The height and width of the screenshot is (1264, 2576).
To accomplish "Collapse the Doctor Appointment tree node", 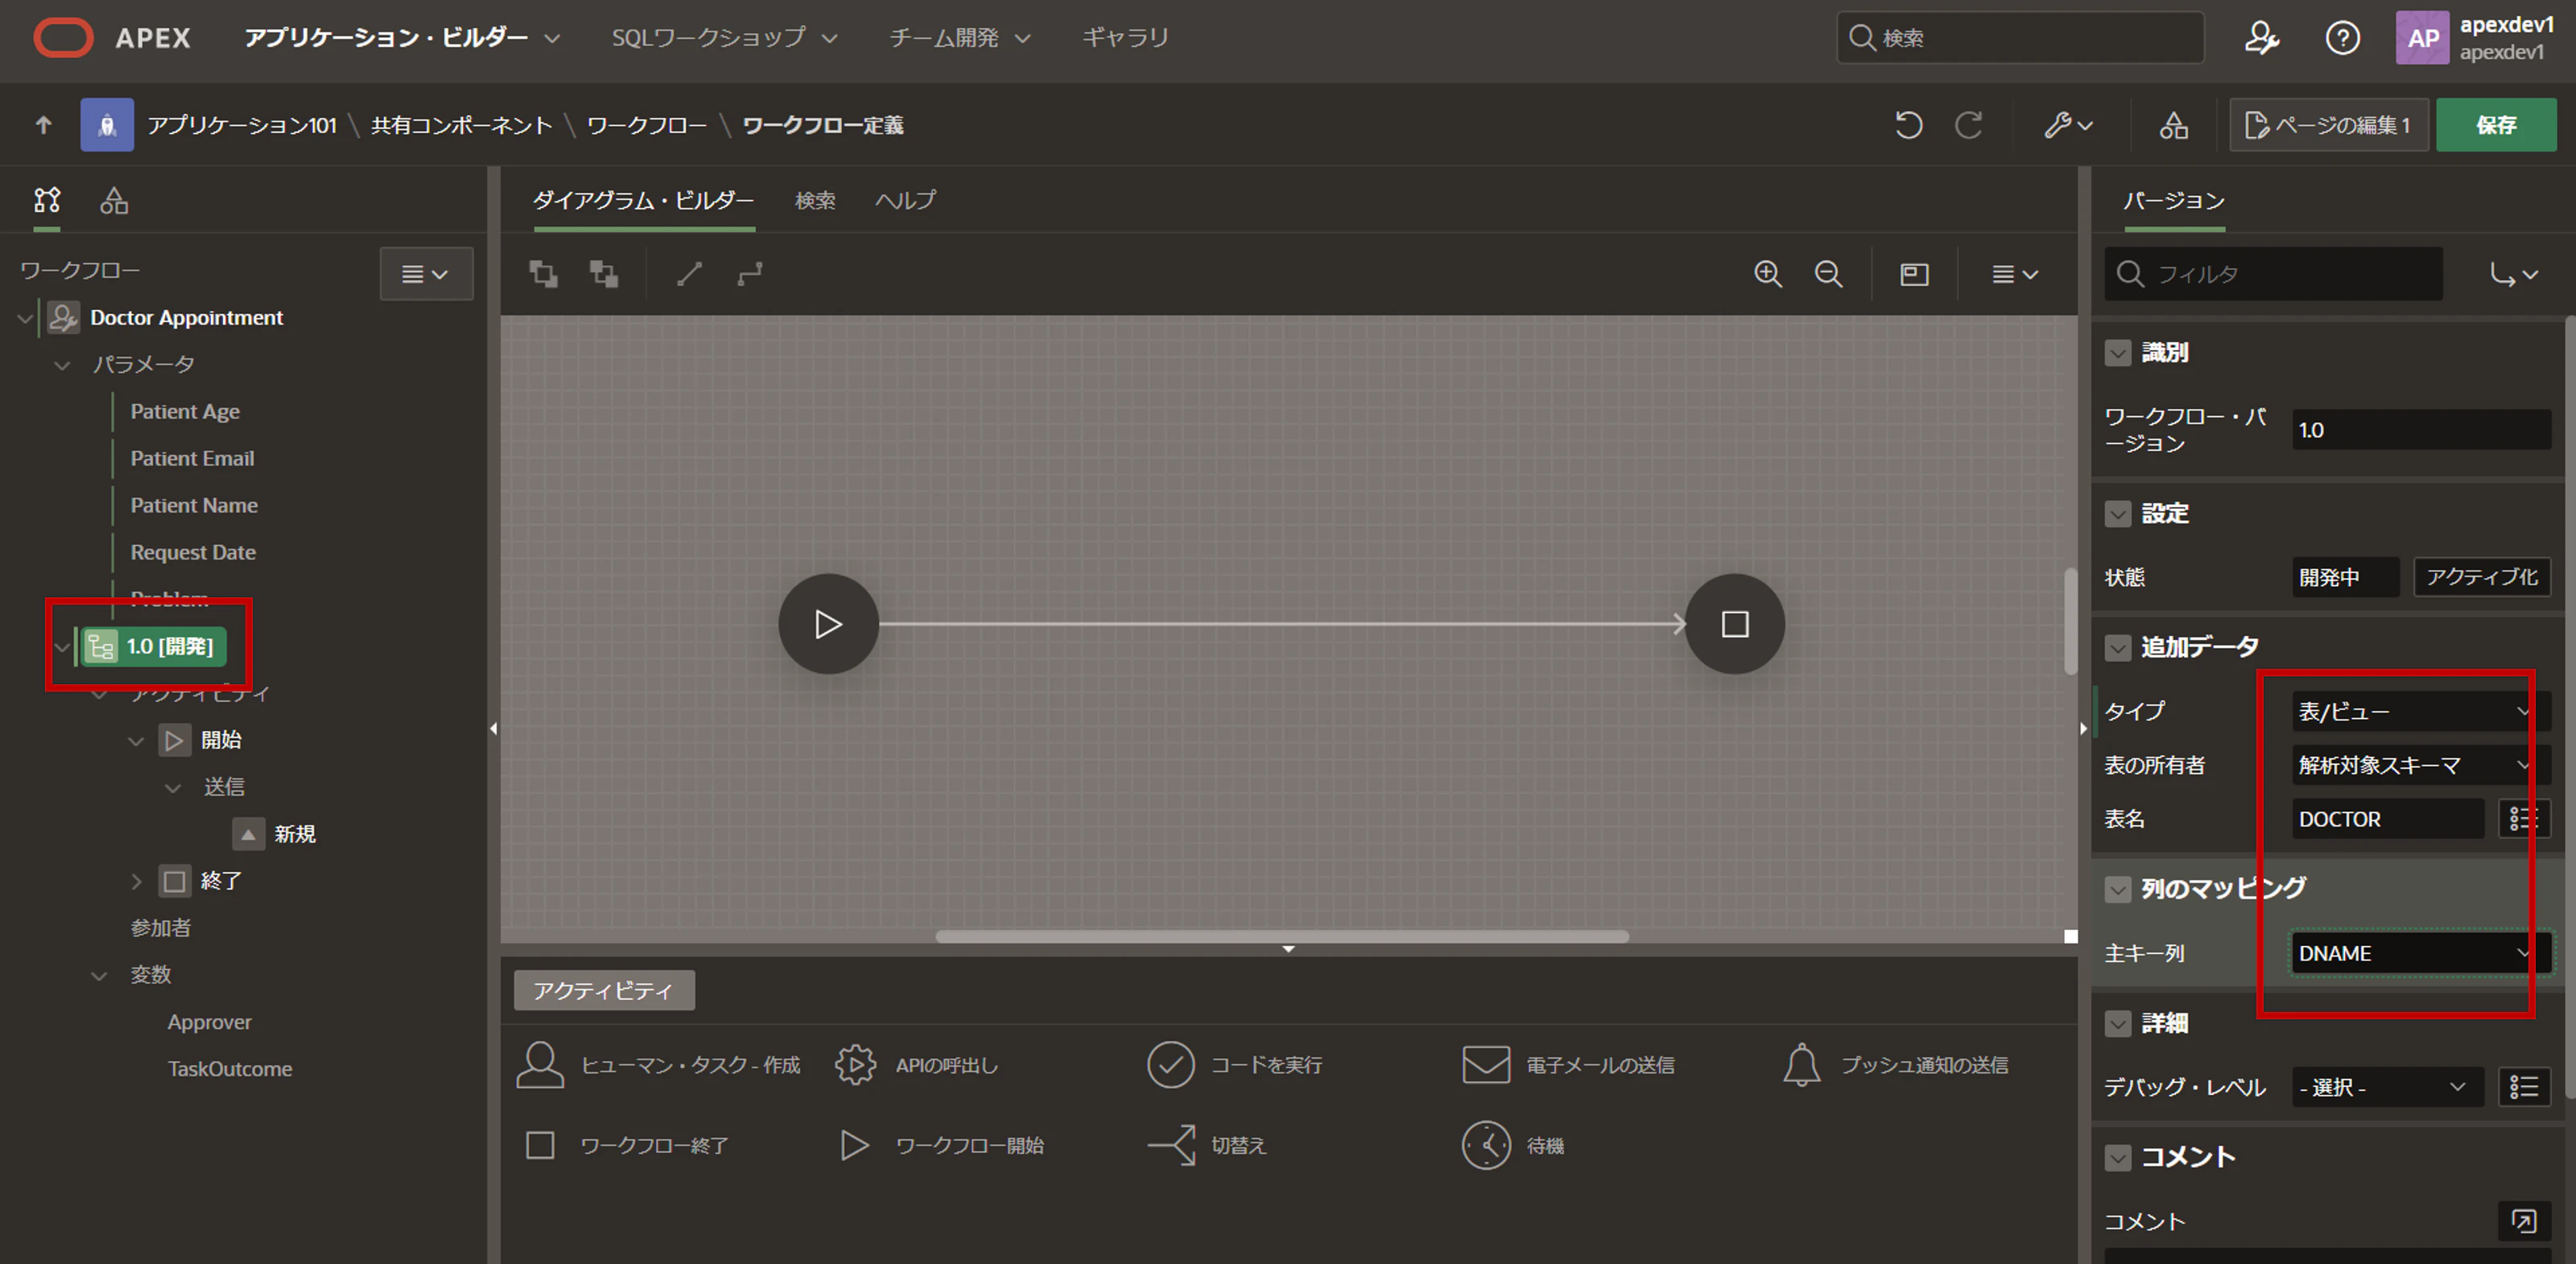I will point(25,318).
